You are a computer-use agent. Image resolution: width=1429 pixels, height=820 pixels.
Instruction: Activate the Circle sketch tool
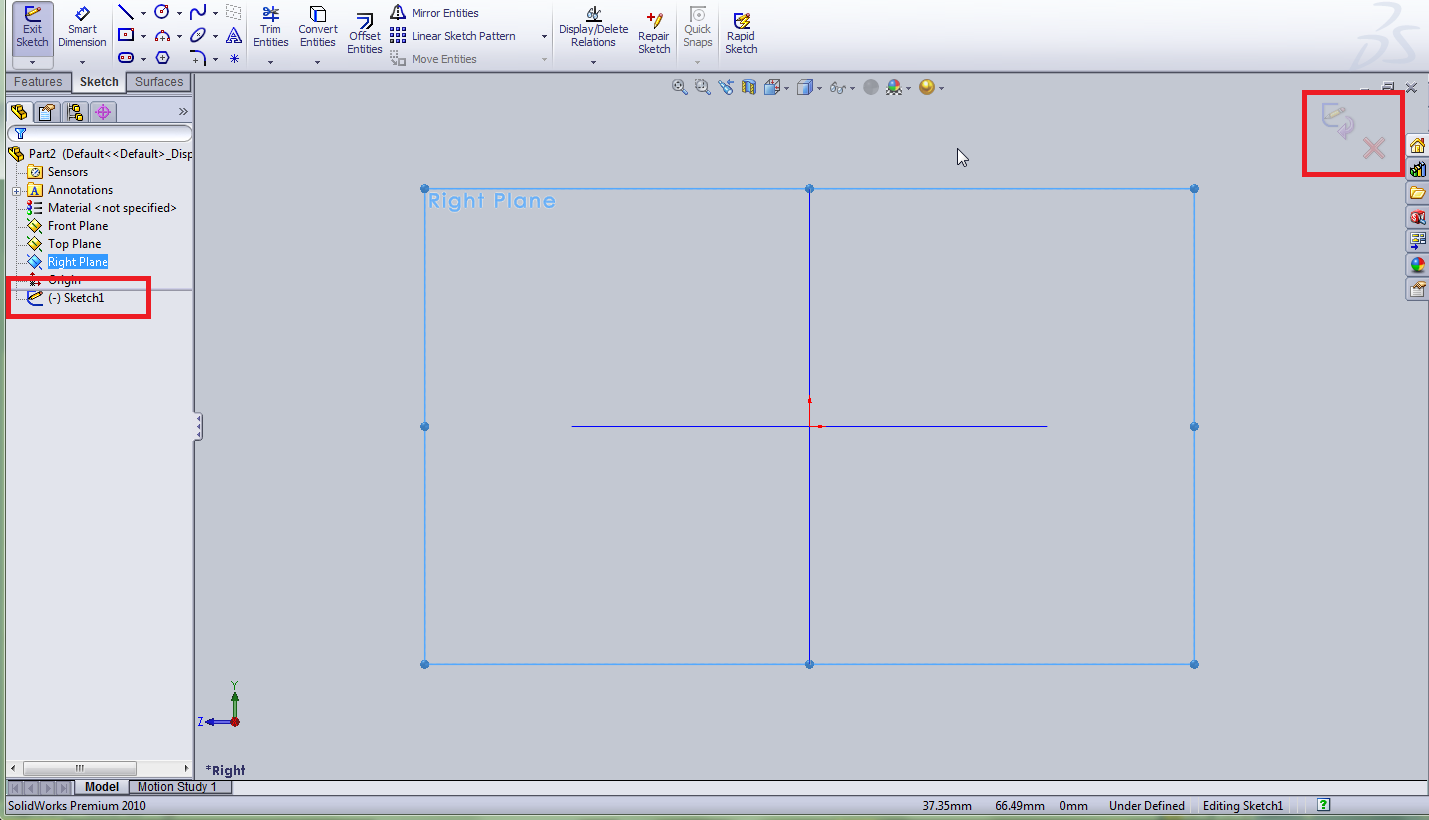161,12
